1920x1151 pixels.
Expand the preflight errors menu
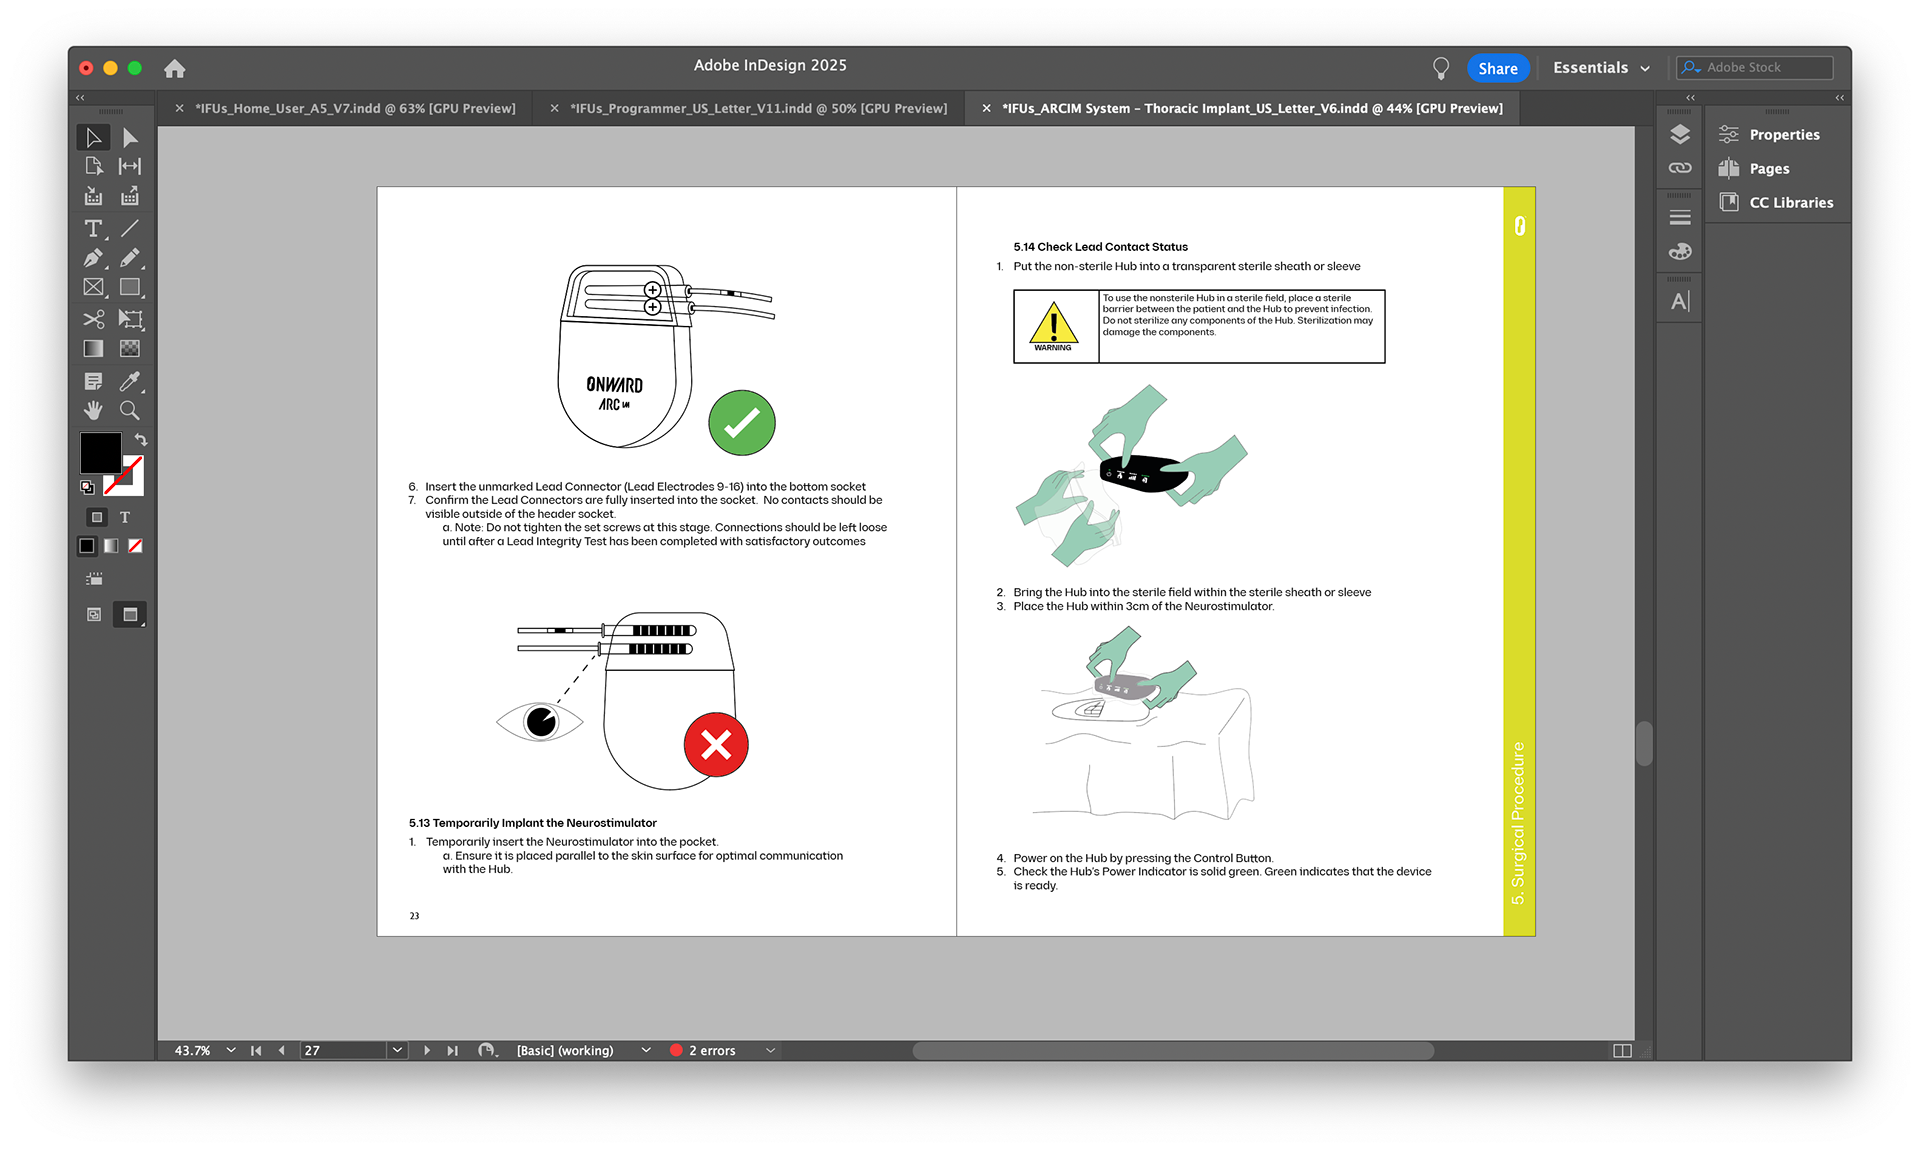coord(770,1050)
